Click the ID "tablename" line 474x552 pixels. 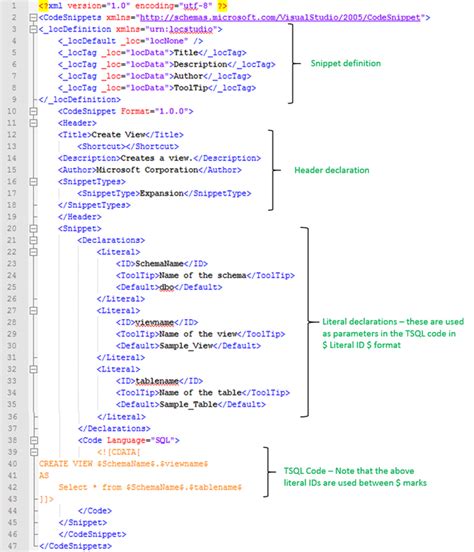point(160,381)
